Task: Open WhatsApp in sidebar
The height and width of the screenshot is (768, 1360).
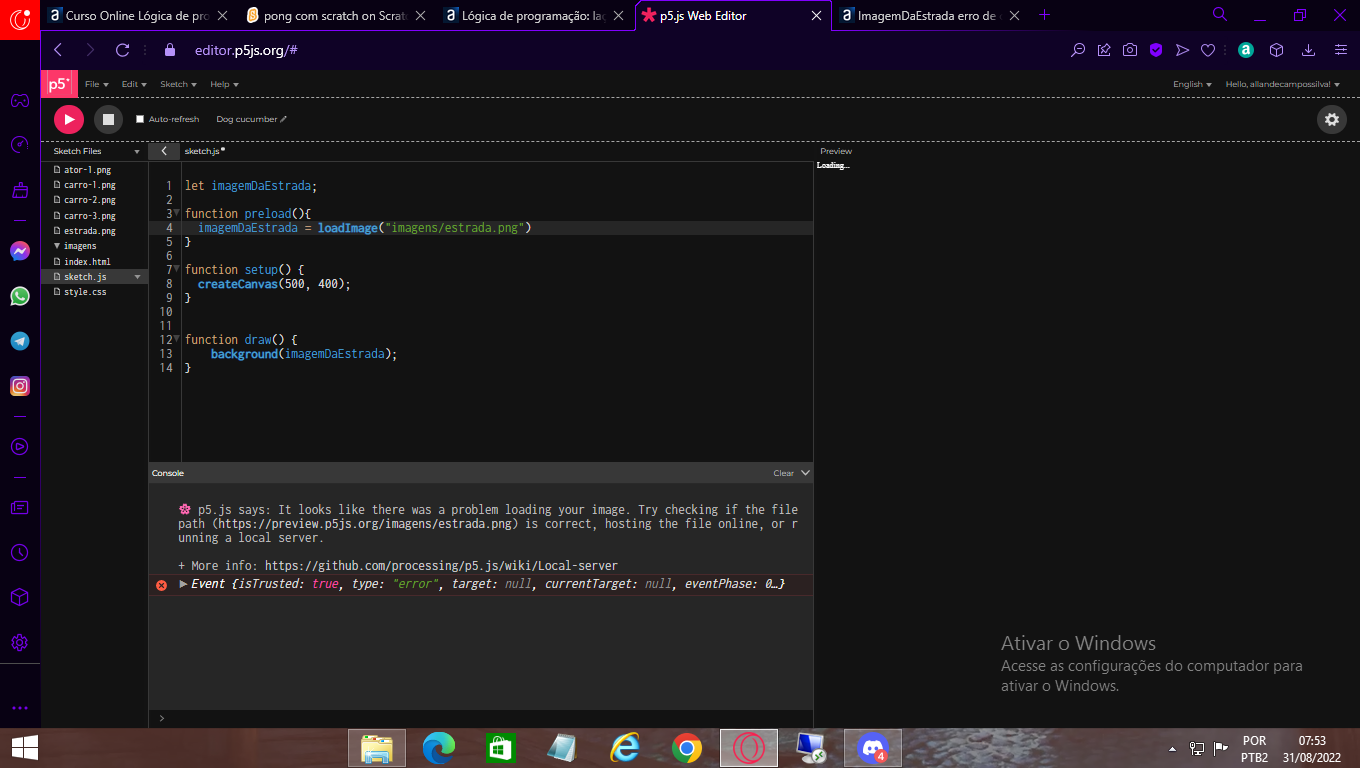Action: tap(20, 296)
